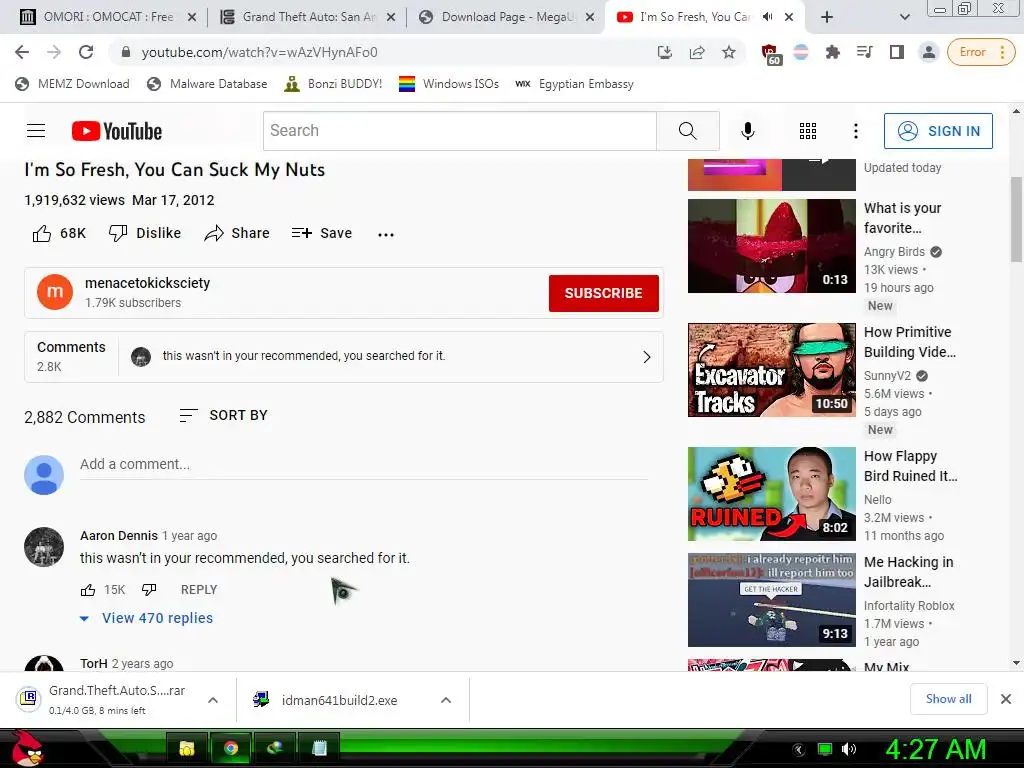Open the menacetokicksciety channel name link
Image resolution: width=1024 pixels, height=768 pixels.
click(148, 283)
